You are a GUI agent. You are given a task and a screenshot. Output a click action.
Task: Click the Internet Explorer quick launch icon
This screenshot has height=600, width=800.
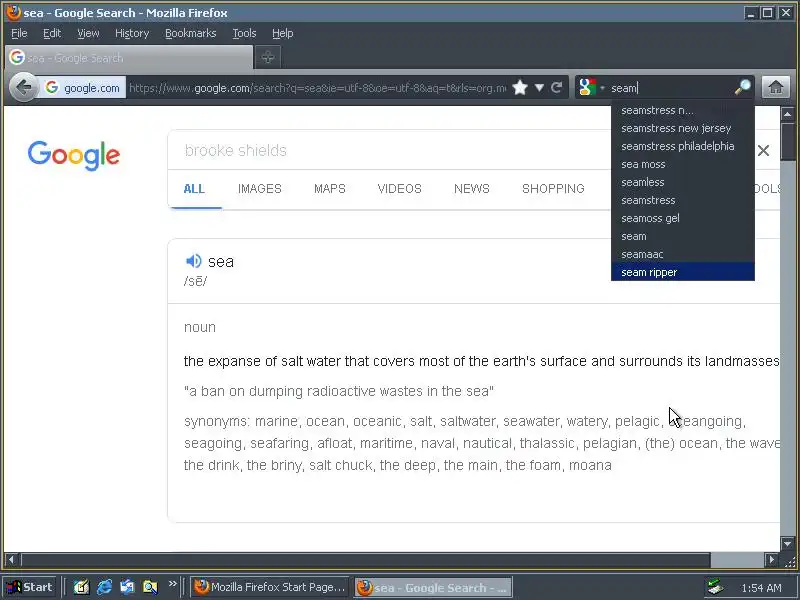click(x=105, y=587)
